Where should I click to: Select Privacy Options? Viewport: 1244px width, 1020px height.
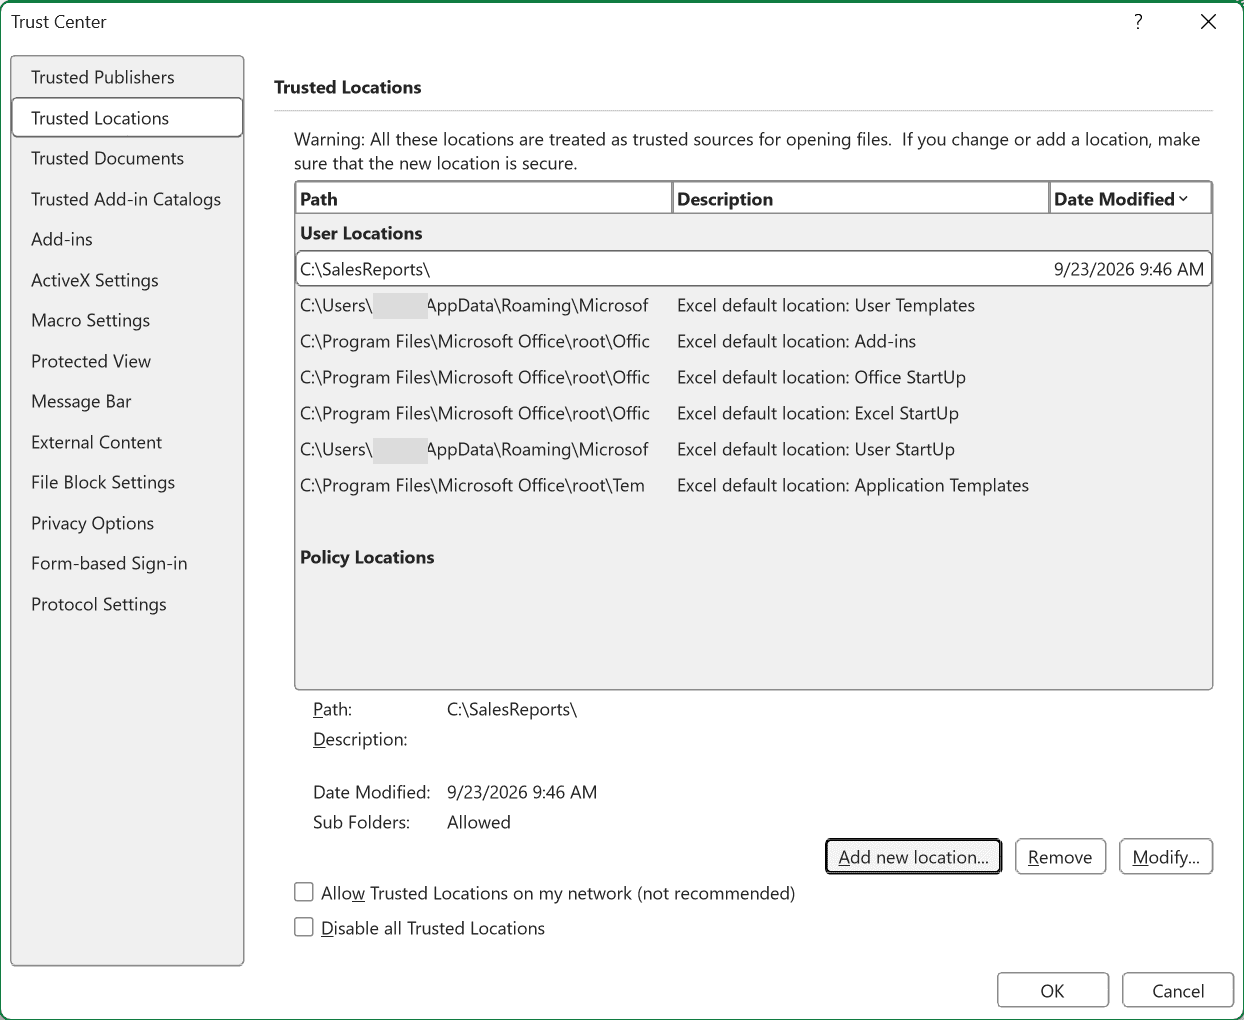click(127, 523)
